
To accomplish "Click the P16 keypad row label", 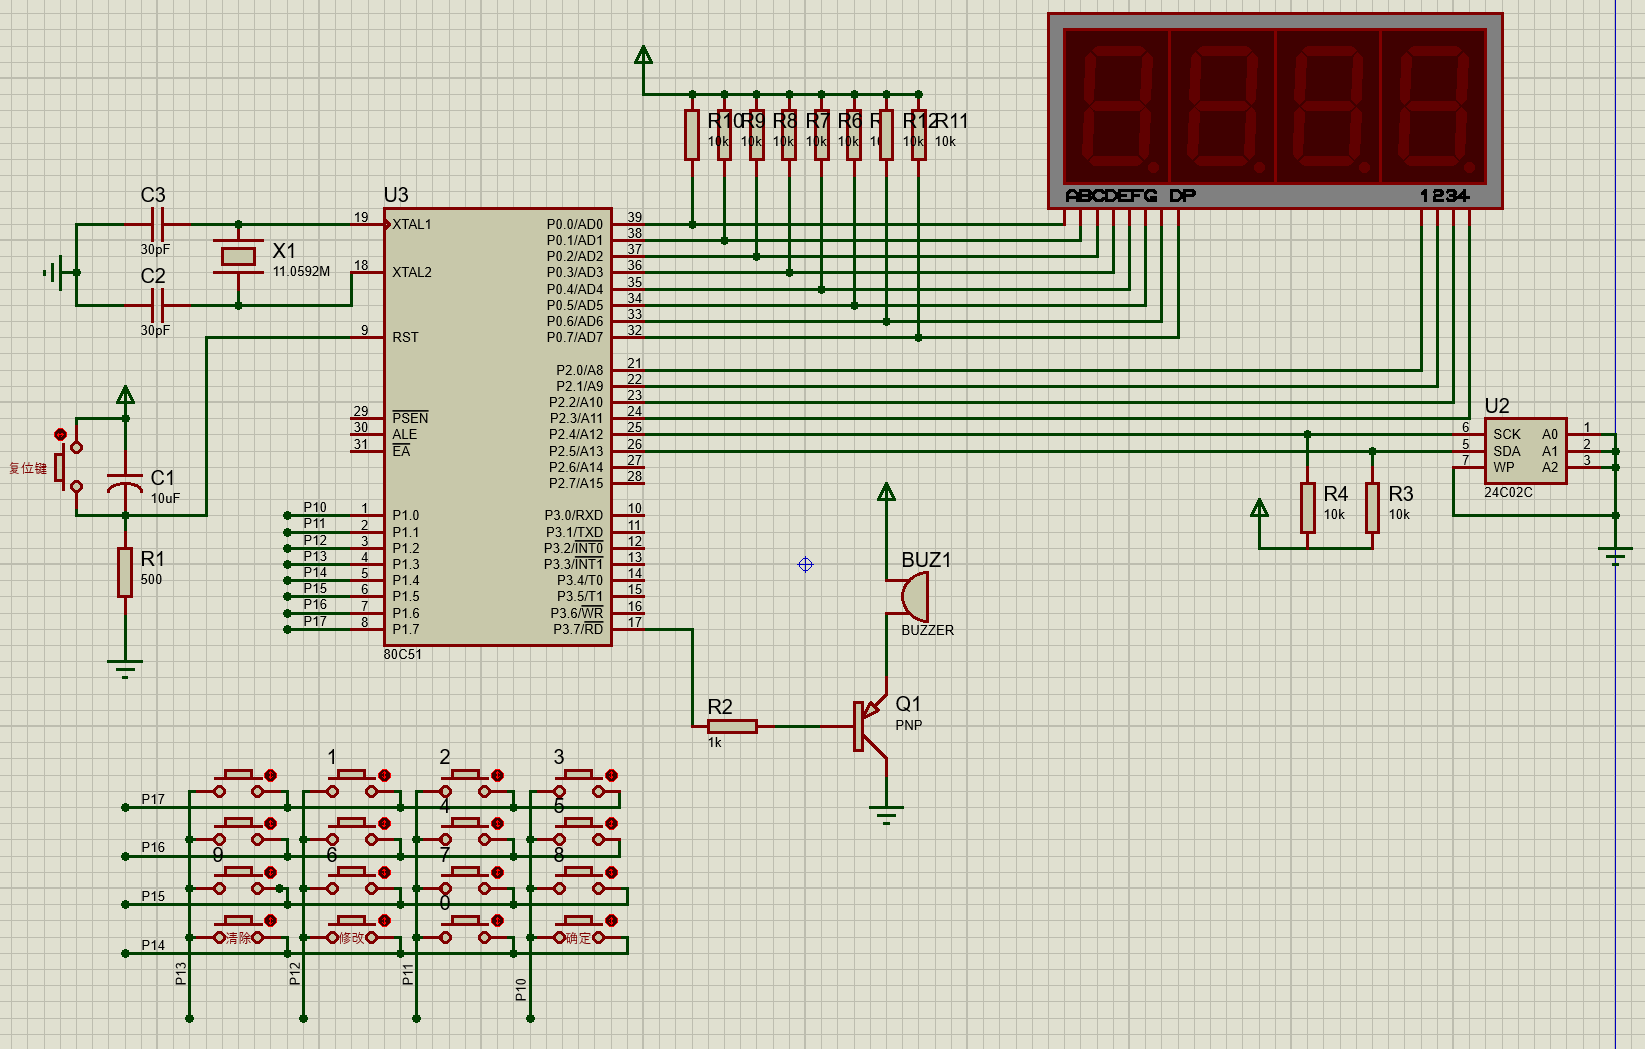I will point(153,847).
